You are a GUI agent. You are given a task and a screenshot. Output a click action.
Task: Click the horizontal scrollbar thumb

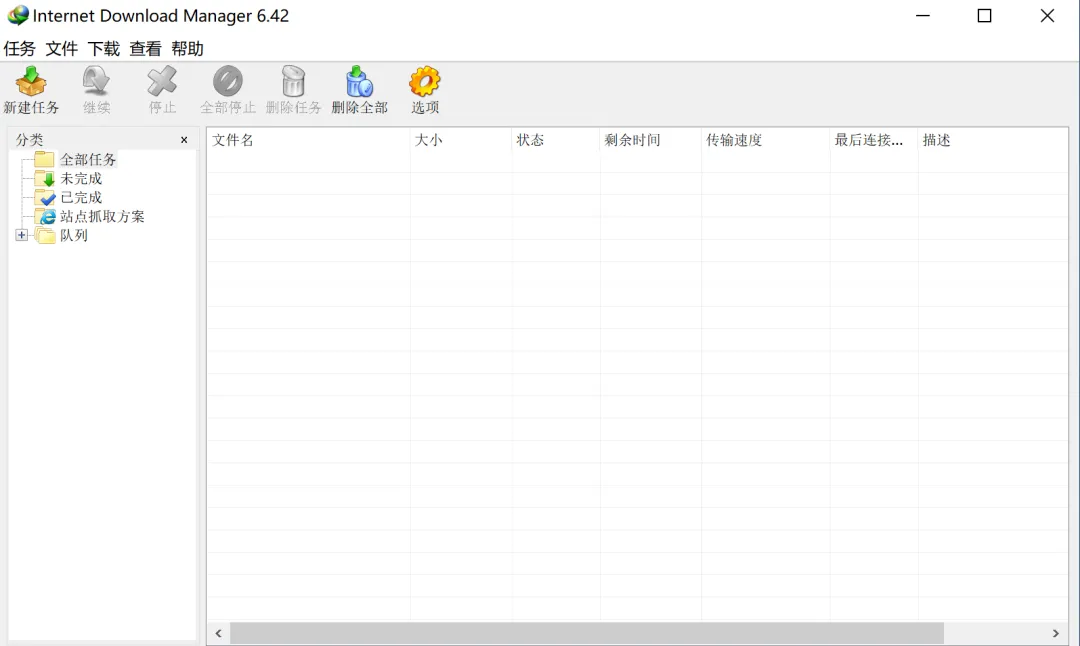coord(587,633)
